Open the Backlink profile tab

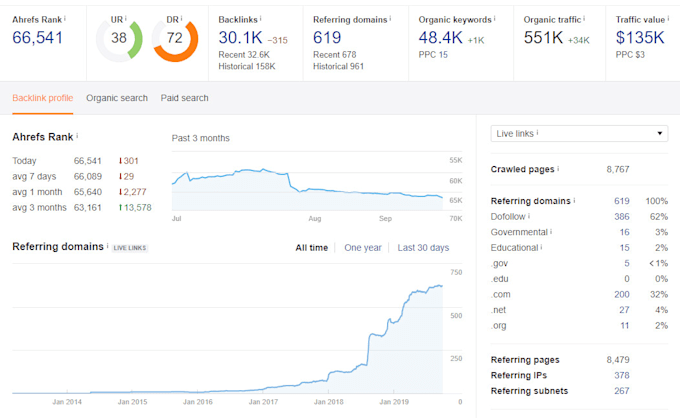42,98
